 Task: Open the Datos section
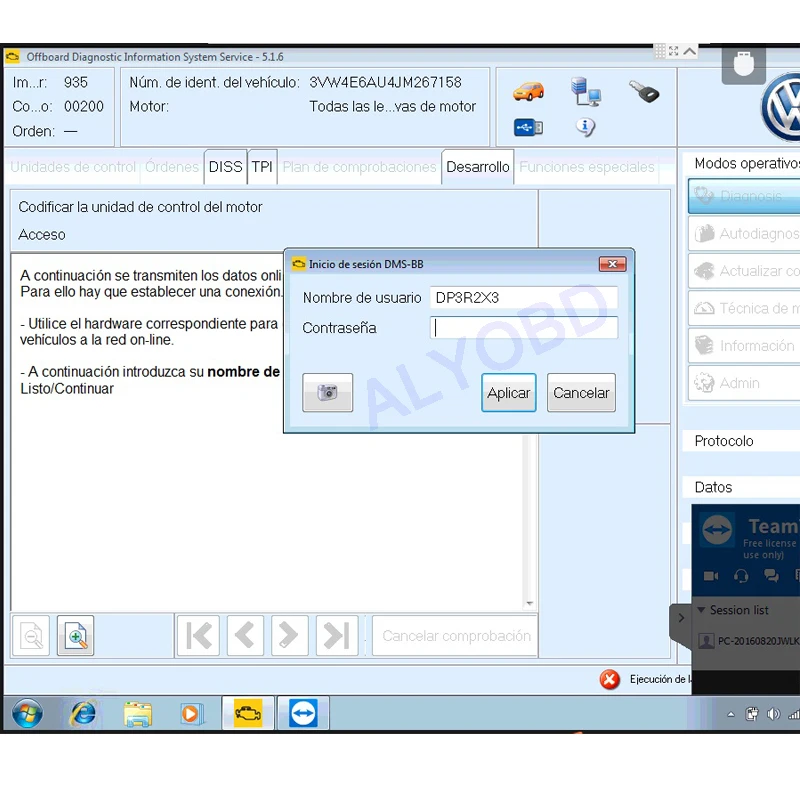coord(741,487)
